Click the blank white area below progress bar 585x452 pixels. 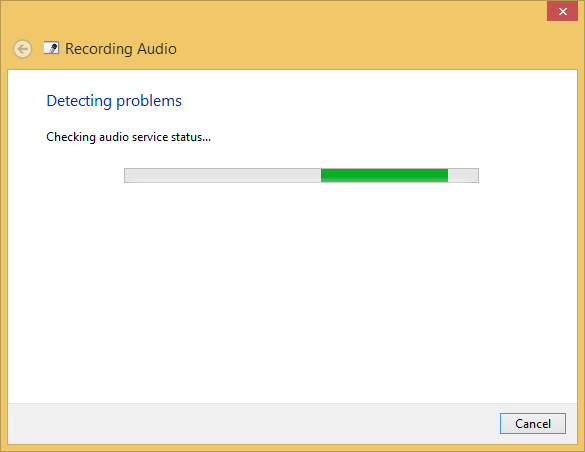click(x=292, y=291)
